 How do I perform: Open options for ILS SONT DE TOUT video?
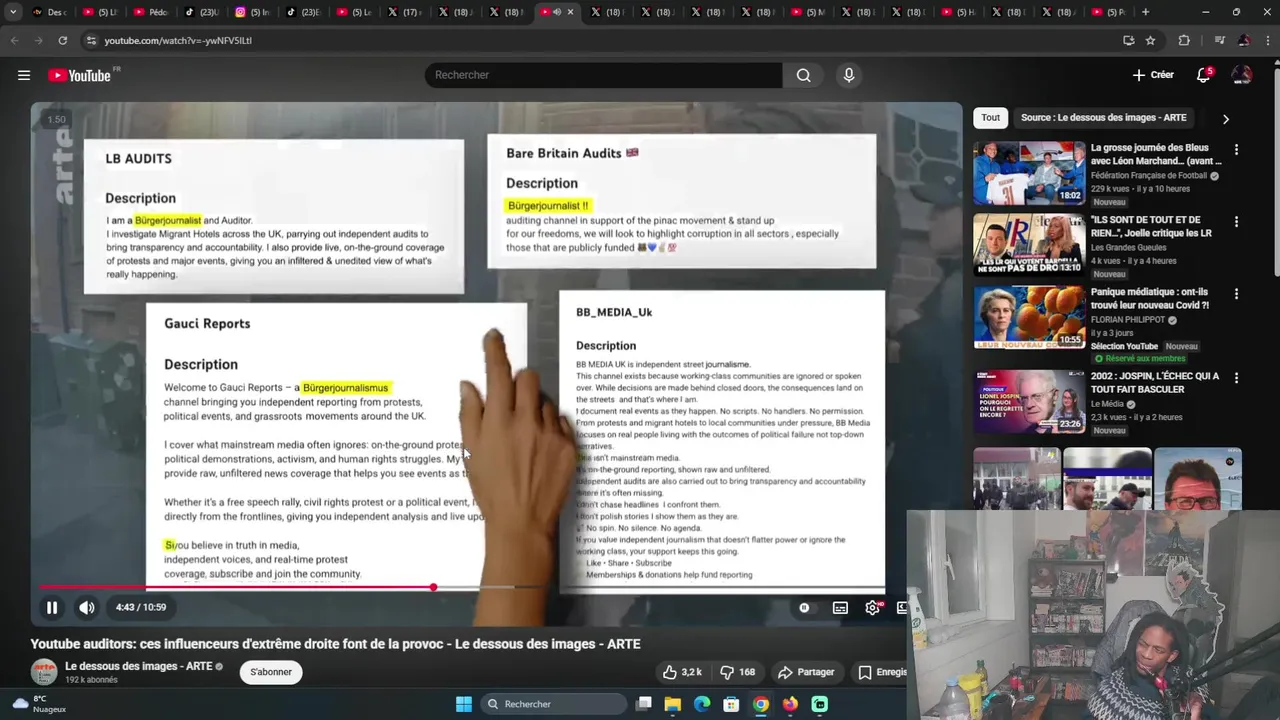[x=1236, y=222]
